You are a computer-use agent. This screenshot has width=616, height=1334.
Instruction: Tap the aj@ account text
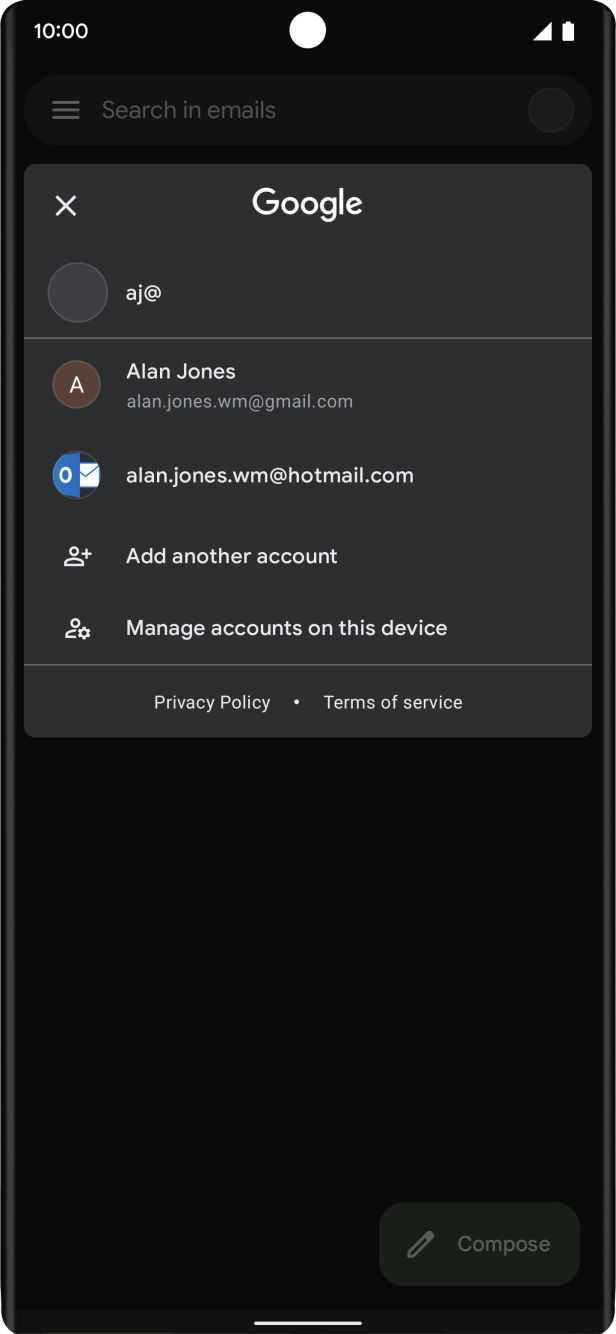144,293
